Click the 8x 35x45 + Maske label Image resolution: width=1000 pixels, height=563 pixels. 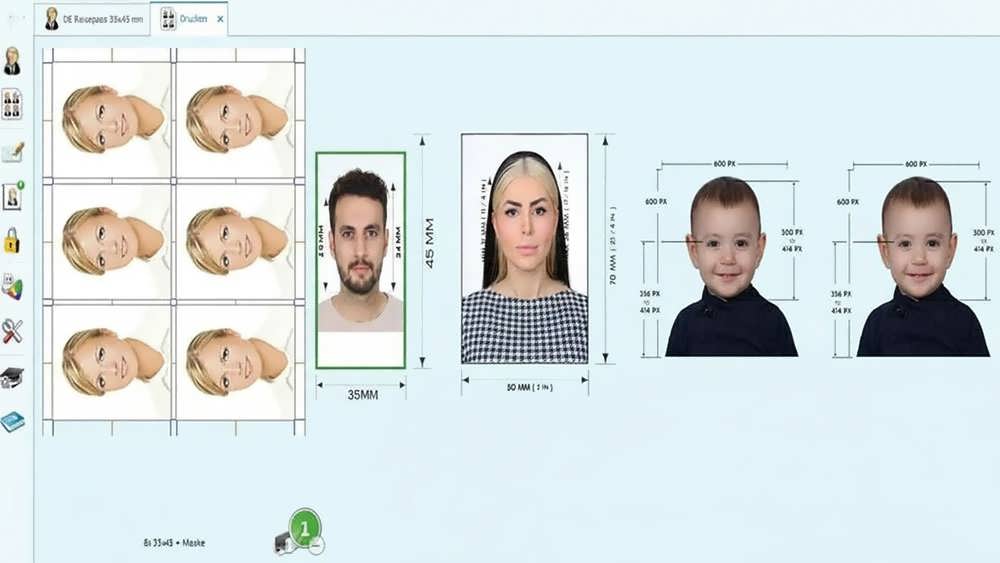(175, 543)
